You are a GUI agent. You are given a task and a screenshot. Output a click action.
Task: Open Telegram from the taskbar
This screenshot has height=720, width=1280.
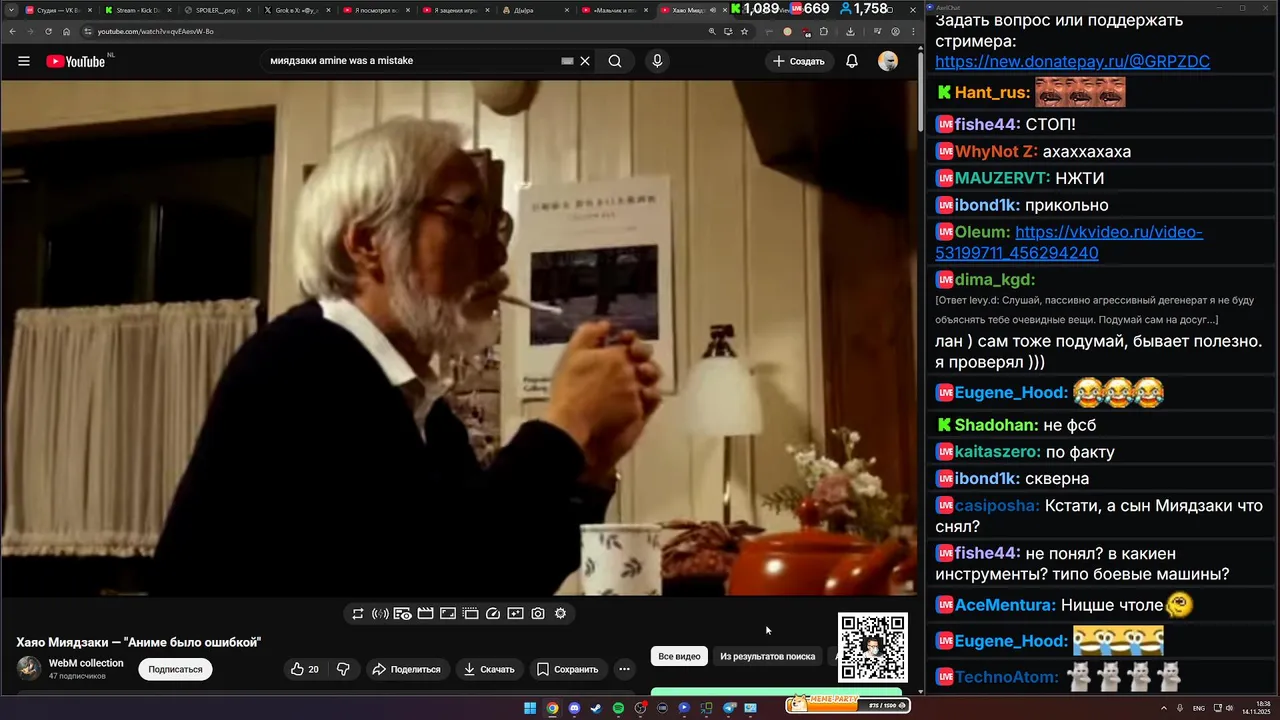[729, 708]
